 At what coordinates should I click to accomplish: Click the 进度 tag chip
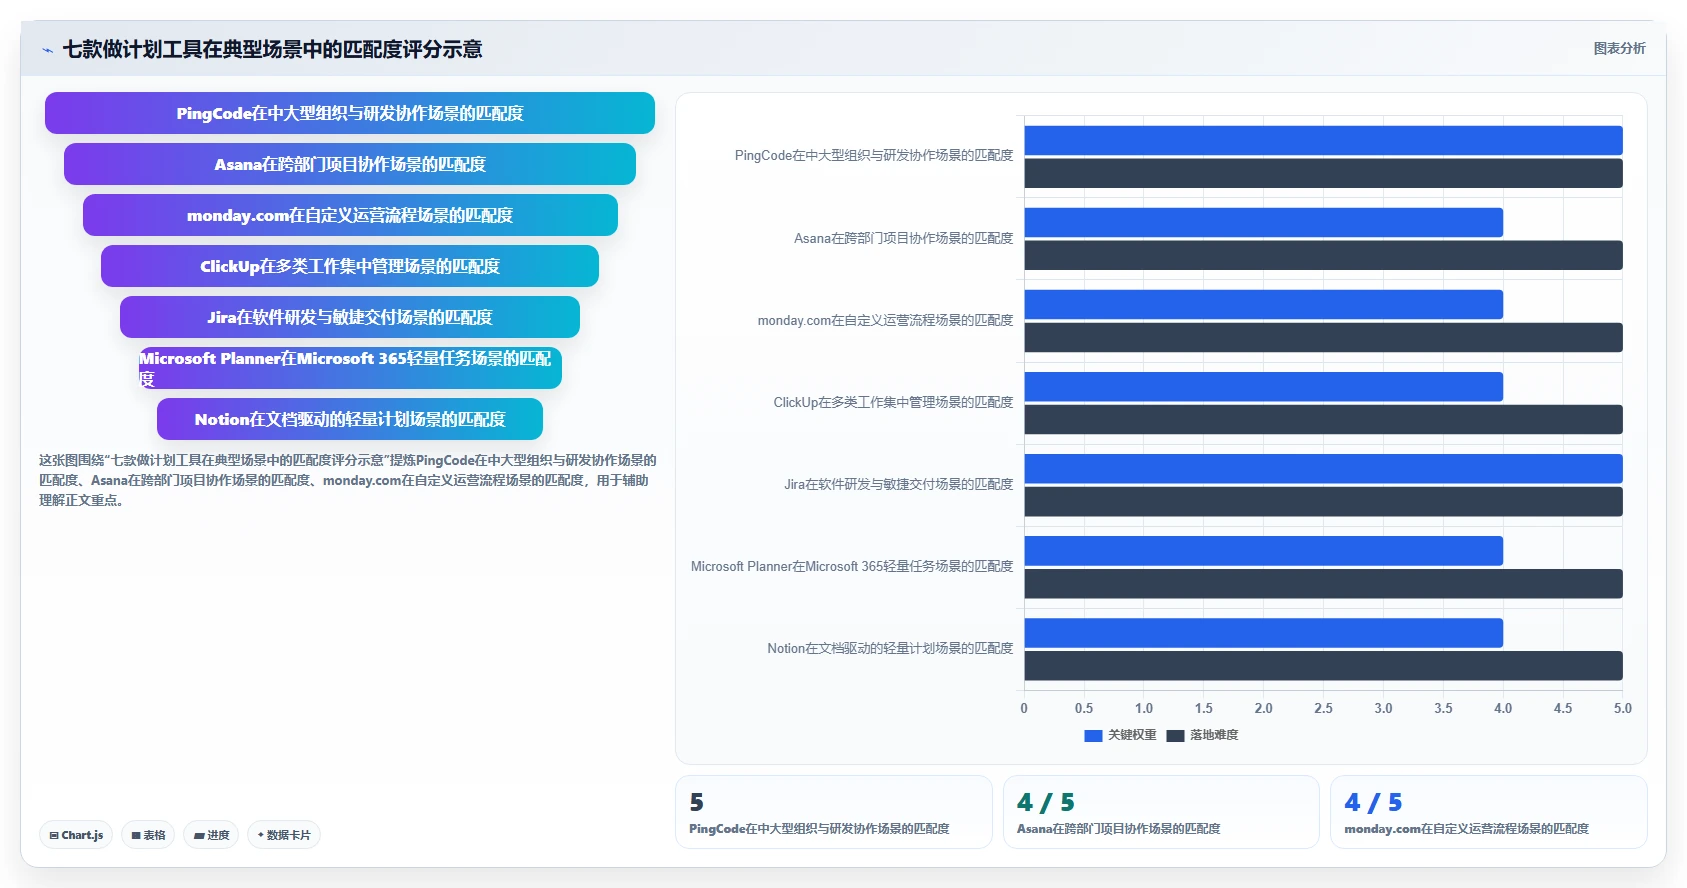click(x=211, y=835)
